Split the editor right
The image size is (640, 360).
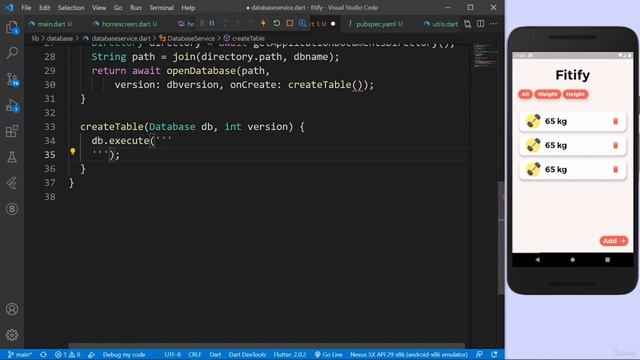point(480,24)
